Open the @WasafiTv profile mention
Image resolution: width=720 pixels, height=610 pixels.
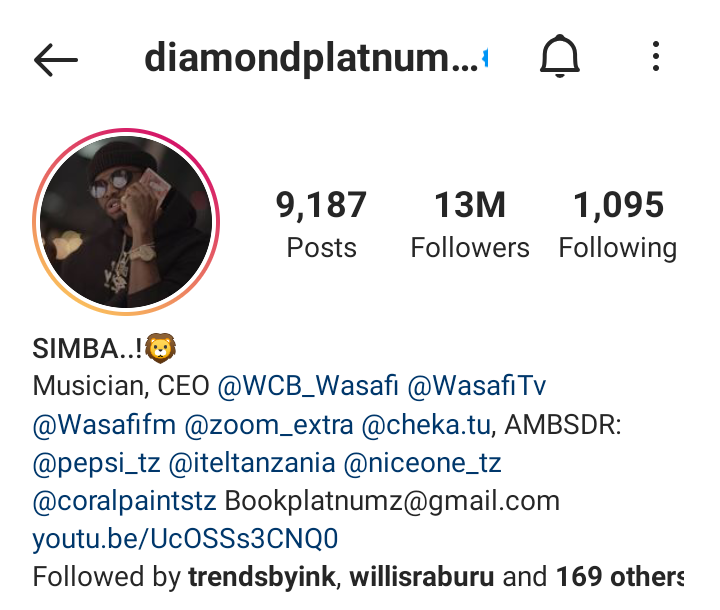coord(477,385)
